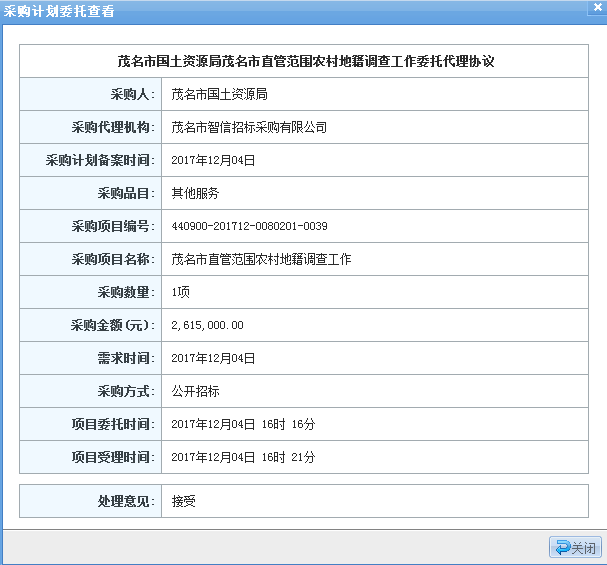Click the amount 2,615,000.00
The width and height of the screenshot is (607, 565).
(x=207, y=325)
